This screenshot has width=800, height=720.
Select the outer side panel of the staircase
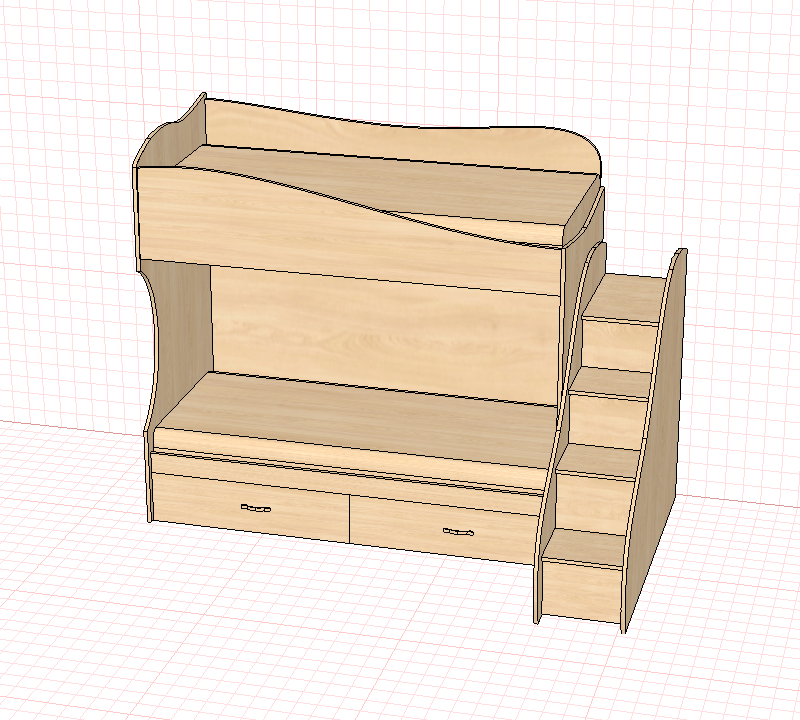pos(656,439)
